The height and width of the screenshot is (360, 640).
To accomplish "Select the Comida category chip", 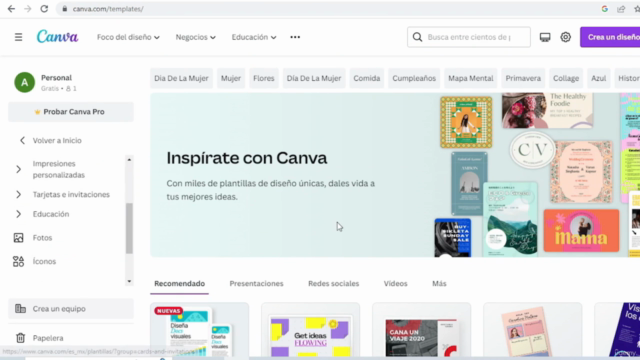I will (x=367, y=78).
